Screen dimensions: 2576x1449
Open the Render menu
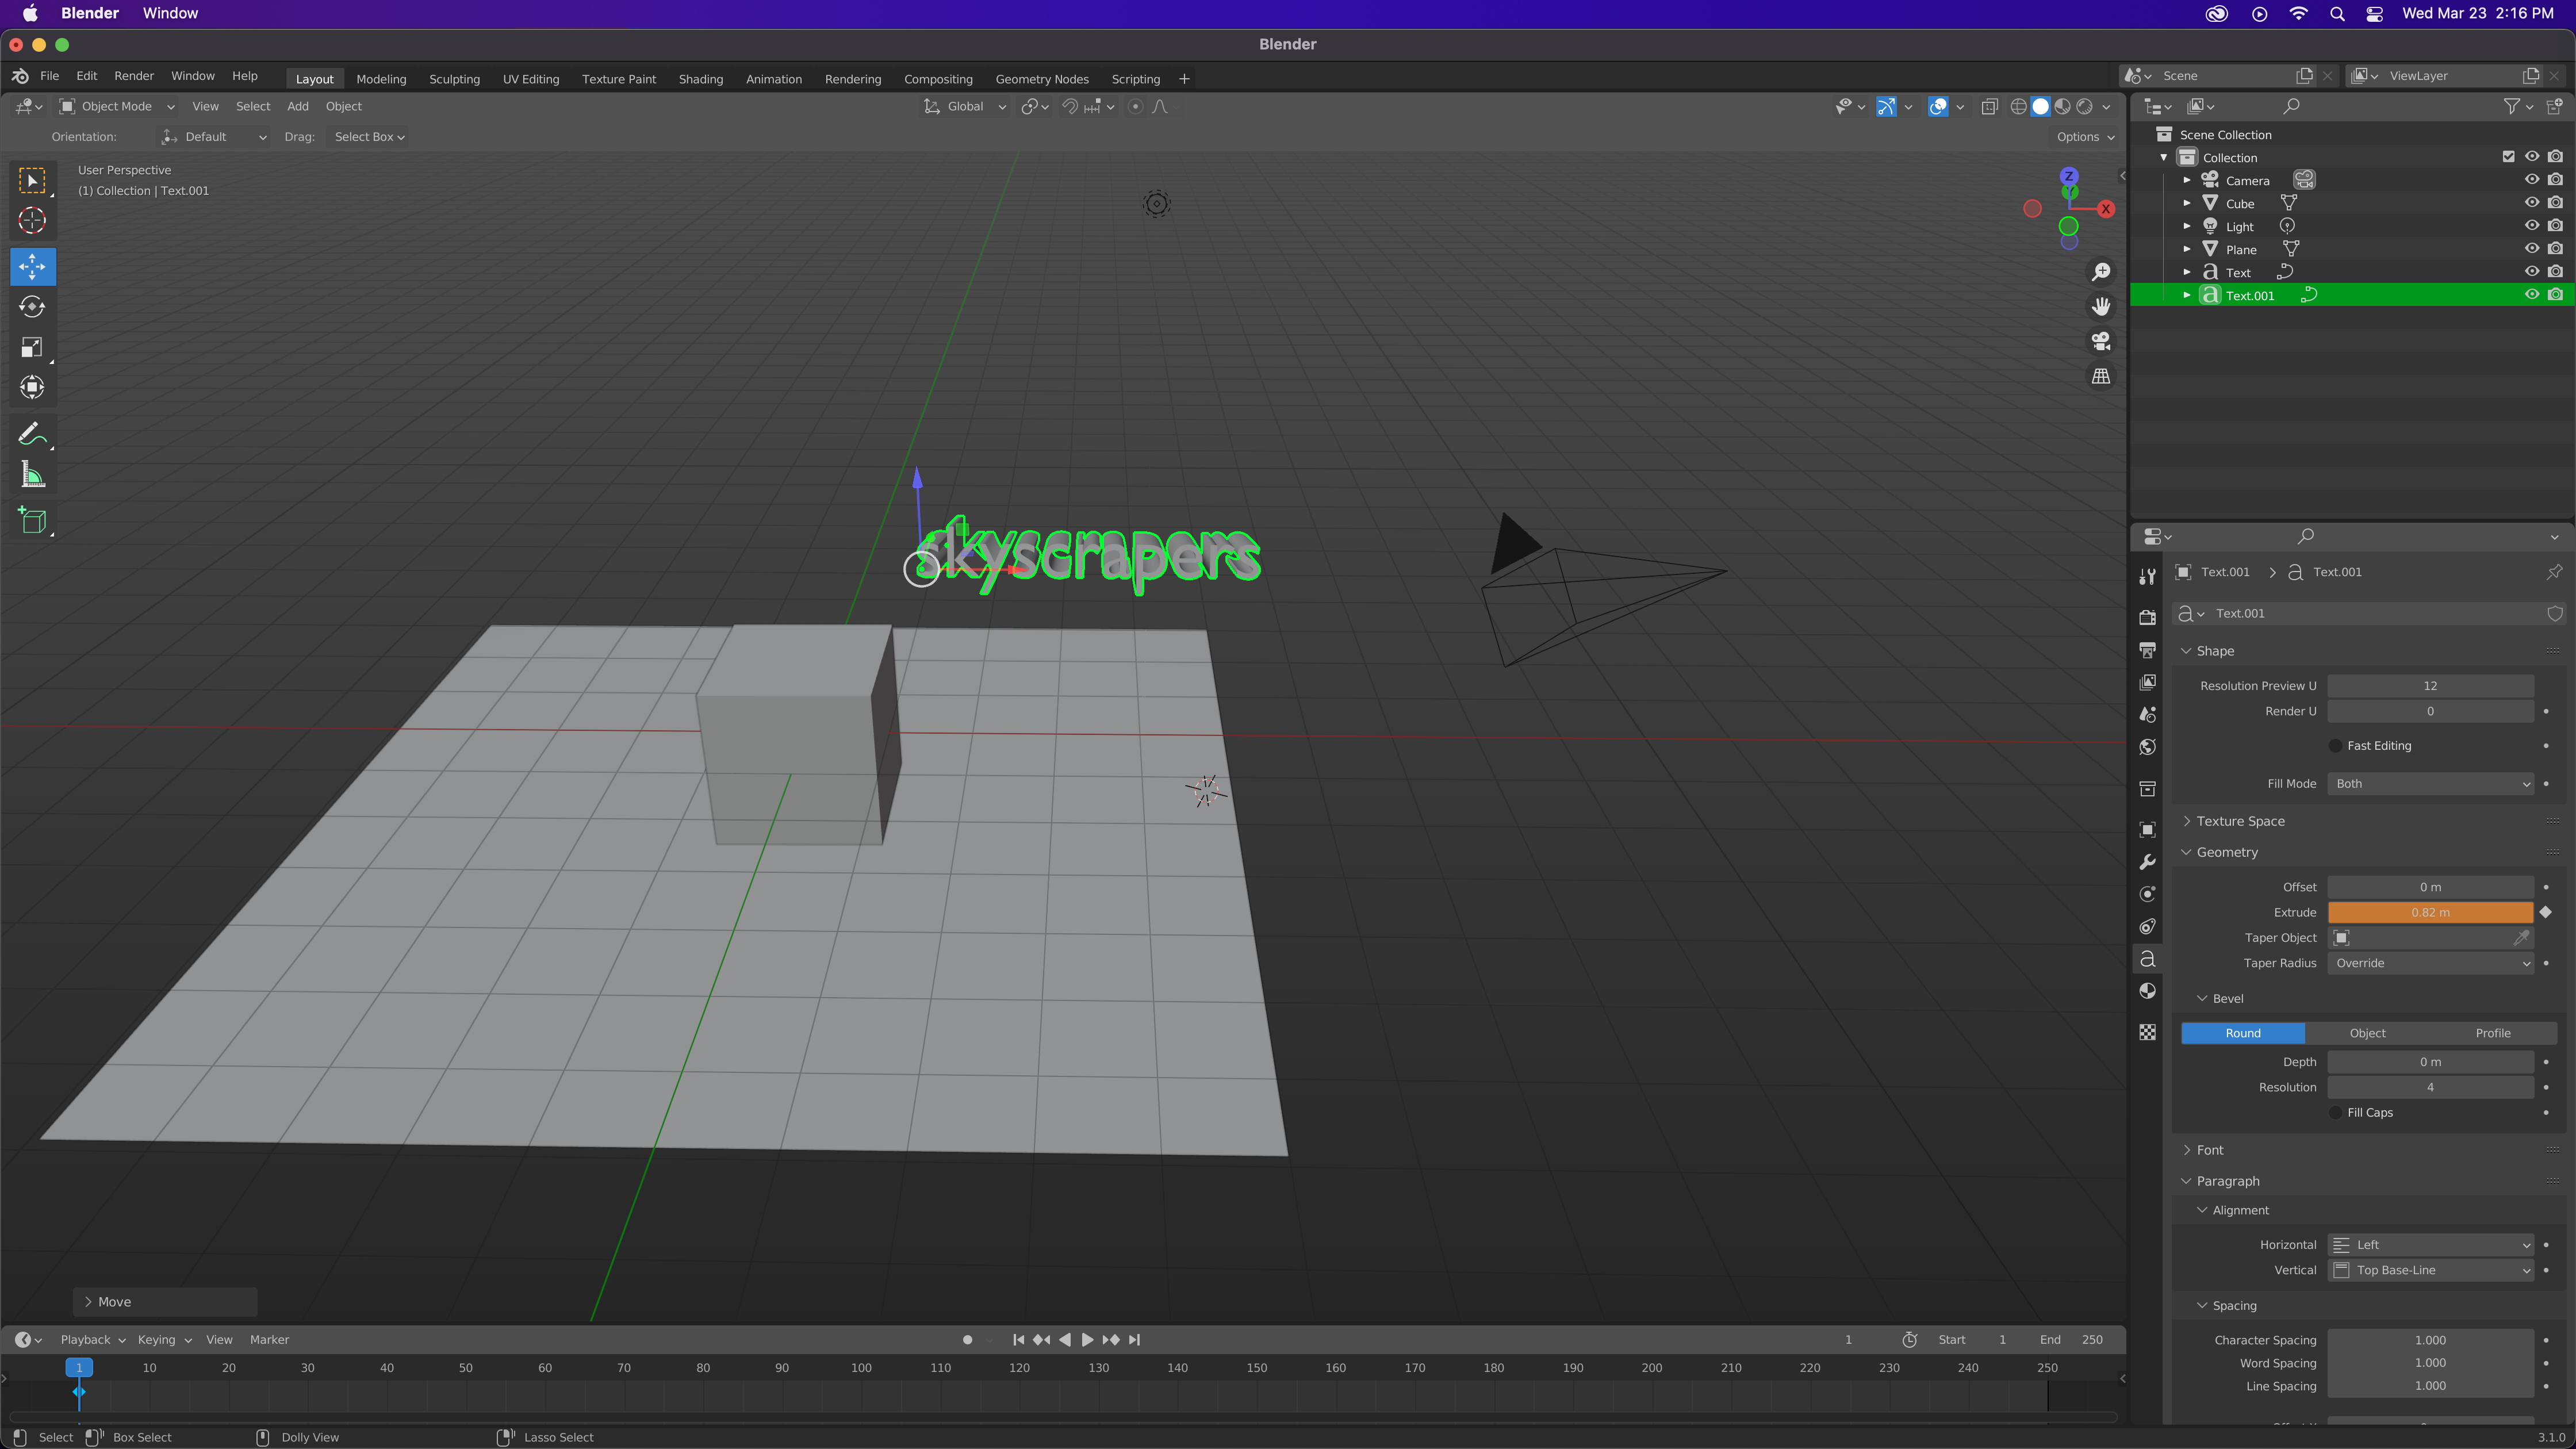(133, 76)
